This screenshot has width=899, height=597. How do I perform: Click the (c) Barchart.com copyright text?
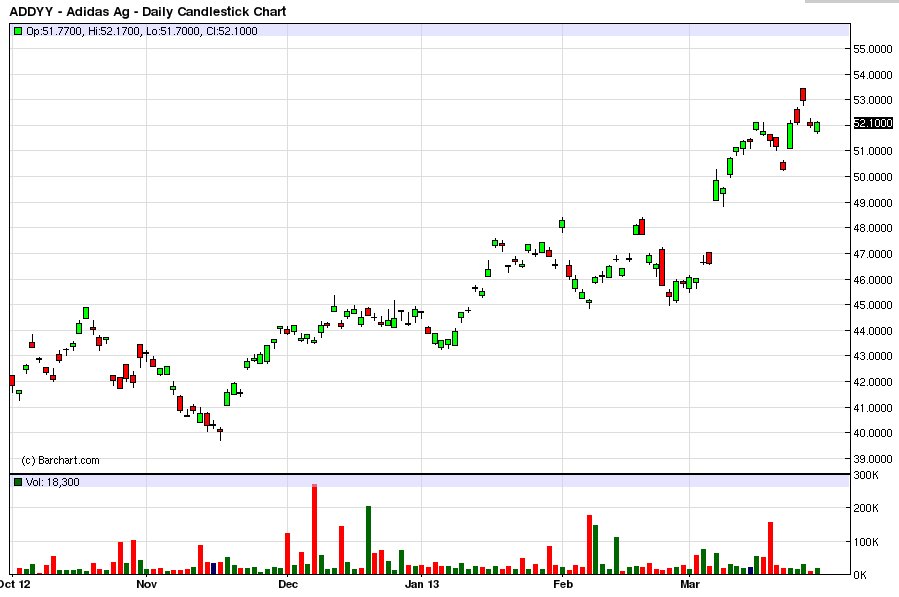[x=60, y=460]
